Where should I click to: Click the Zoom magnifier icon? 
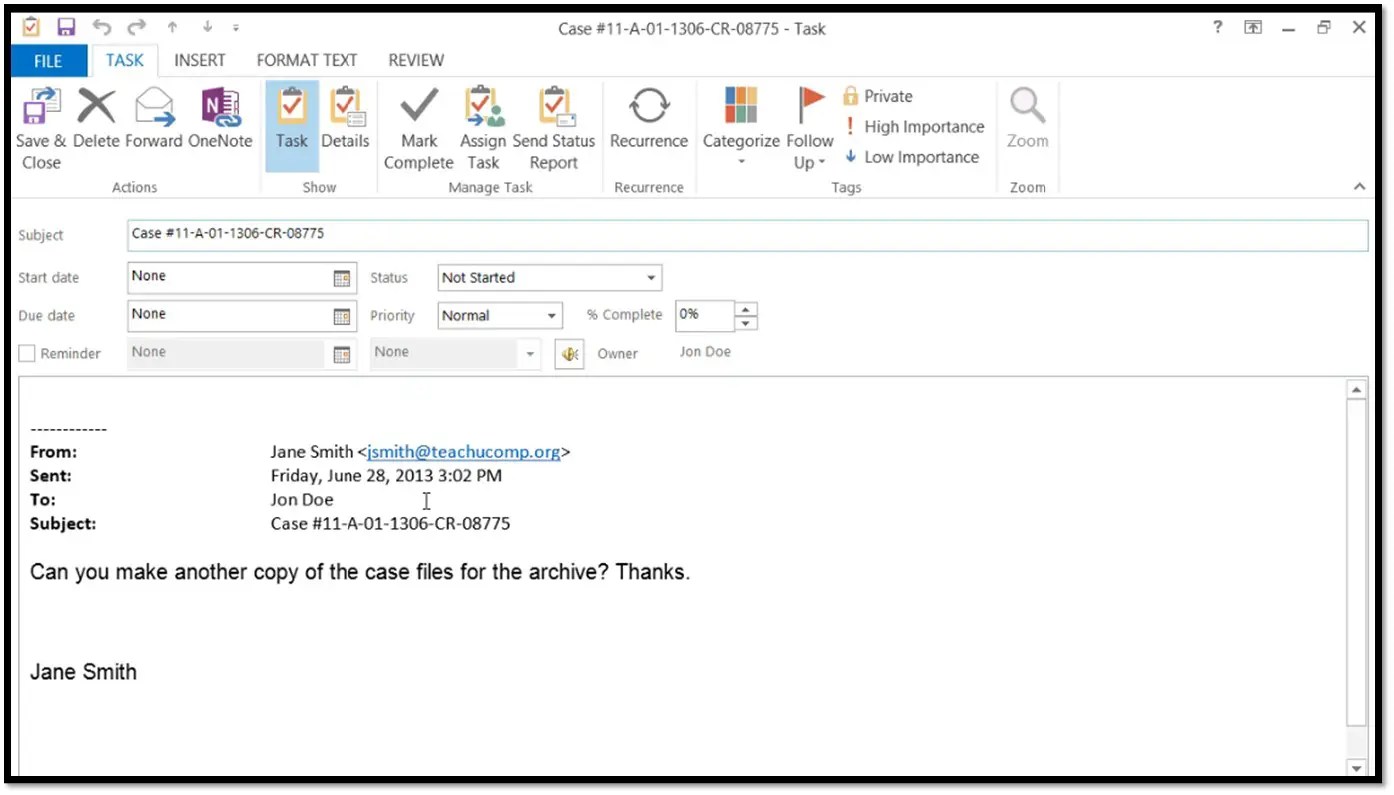click(1027, 106)
